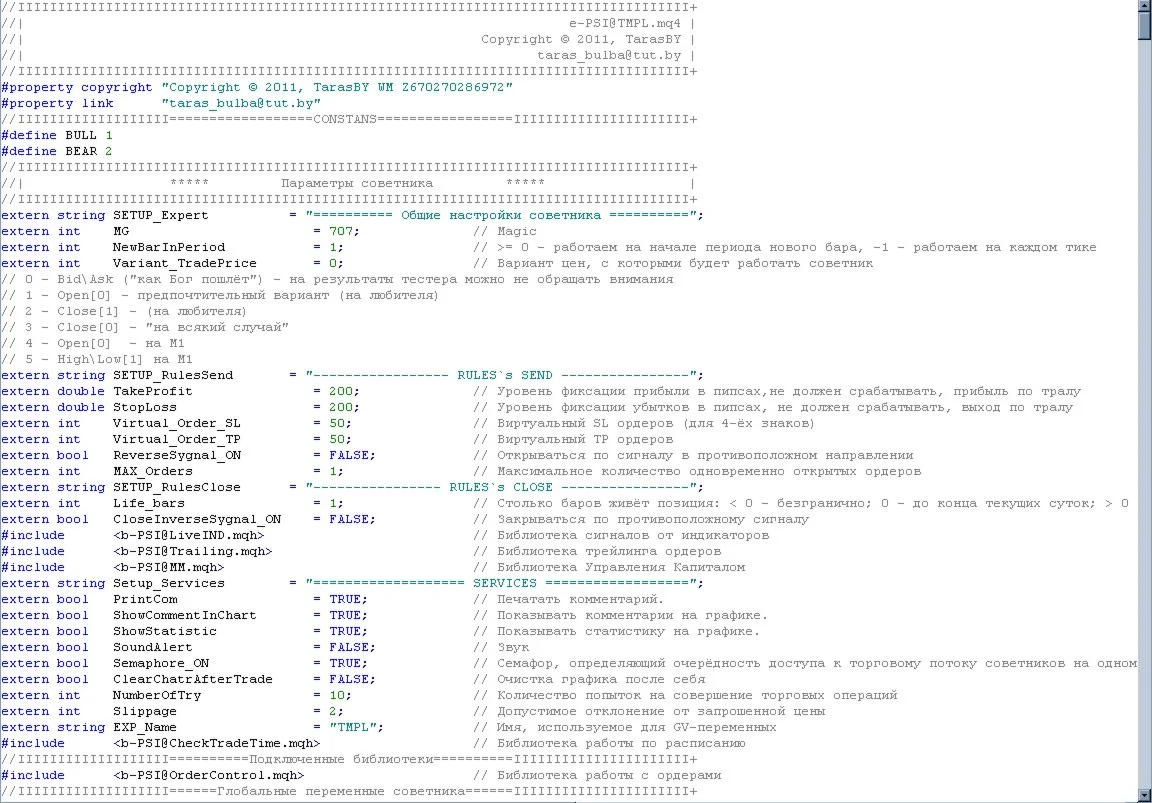
Task: Click the StopLoss variable name
Action: 144,407
